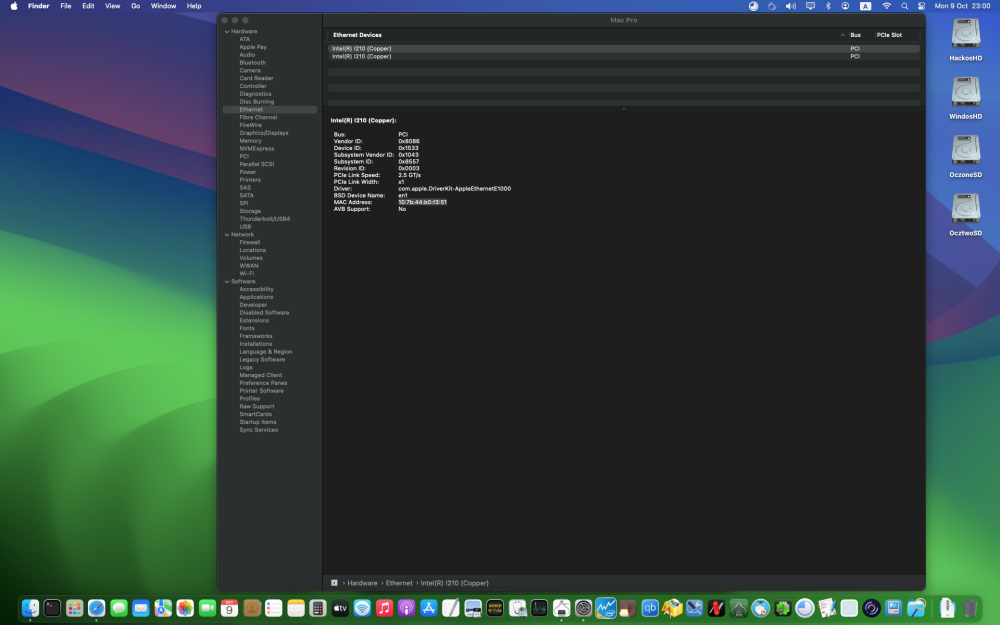Launch Music app from the Dock
Viewport: 1000px width, 625px height.
[384, 608]
